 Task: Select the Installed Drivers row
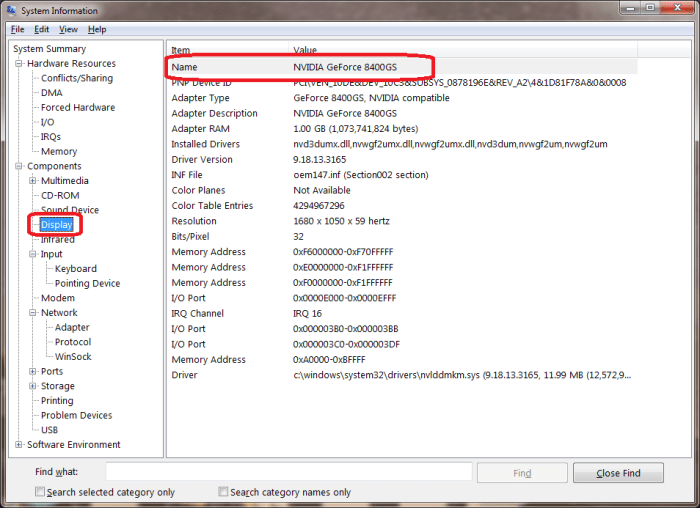402,144
